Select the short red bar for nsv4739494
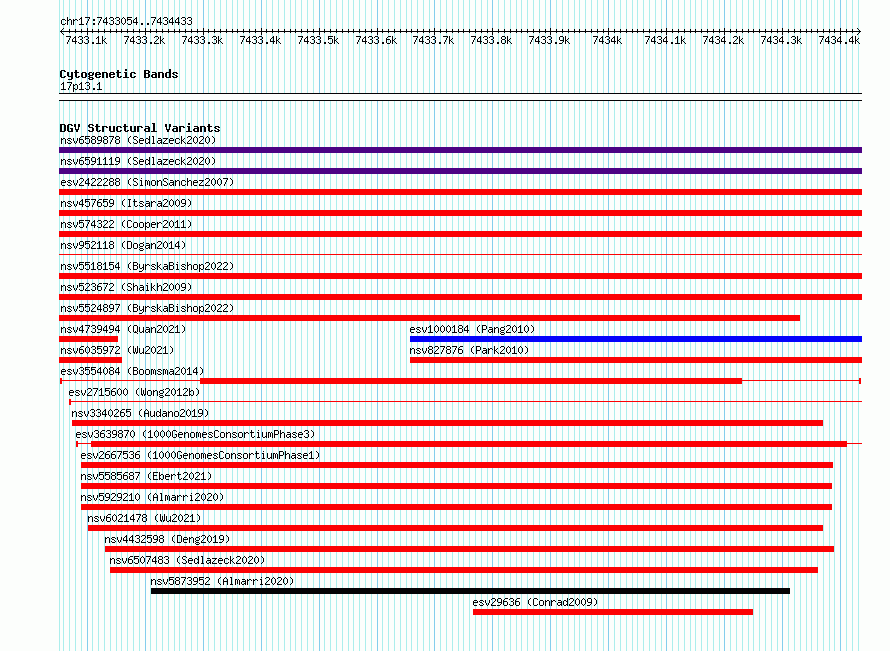The image size is (890, 651). click(89, 339)
